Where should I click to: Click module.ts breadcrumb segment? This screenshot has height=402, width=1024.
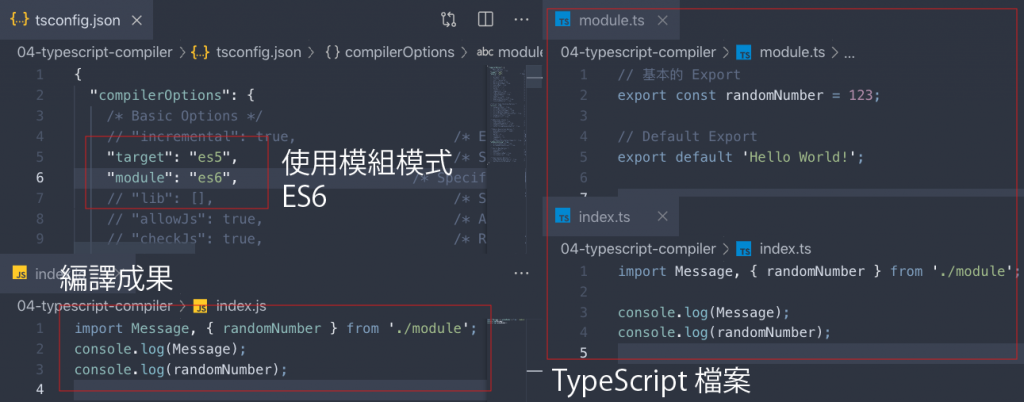point(792,52)
